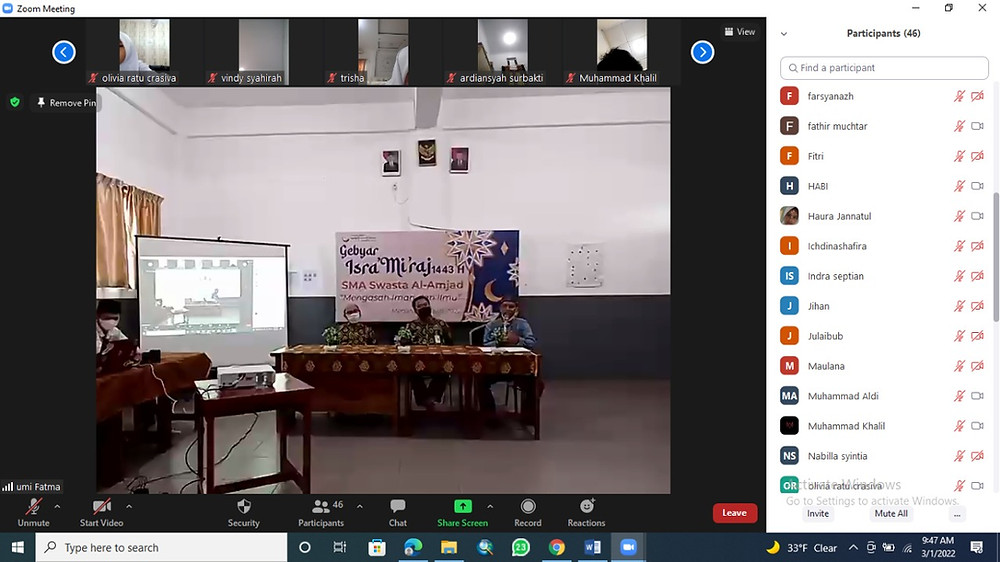Open Microsoft Edge from taskbar
The height and width of the screenshot is (562, 1000).
pyautogui.click(x=413, y=547)
